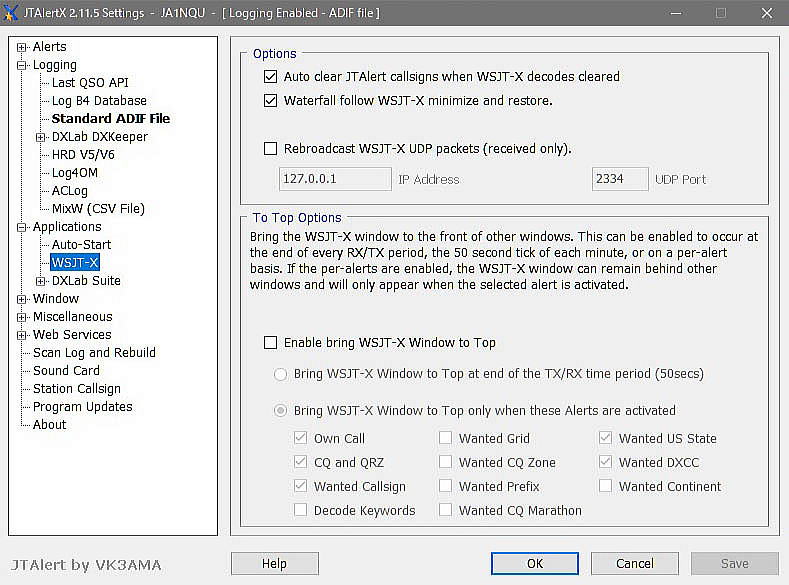Click the JTAlertX app icon in title bar

pyautogui.click(x=13, y=13)
